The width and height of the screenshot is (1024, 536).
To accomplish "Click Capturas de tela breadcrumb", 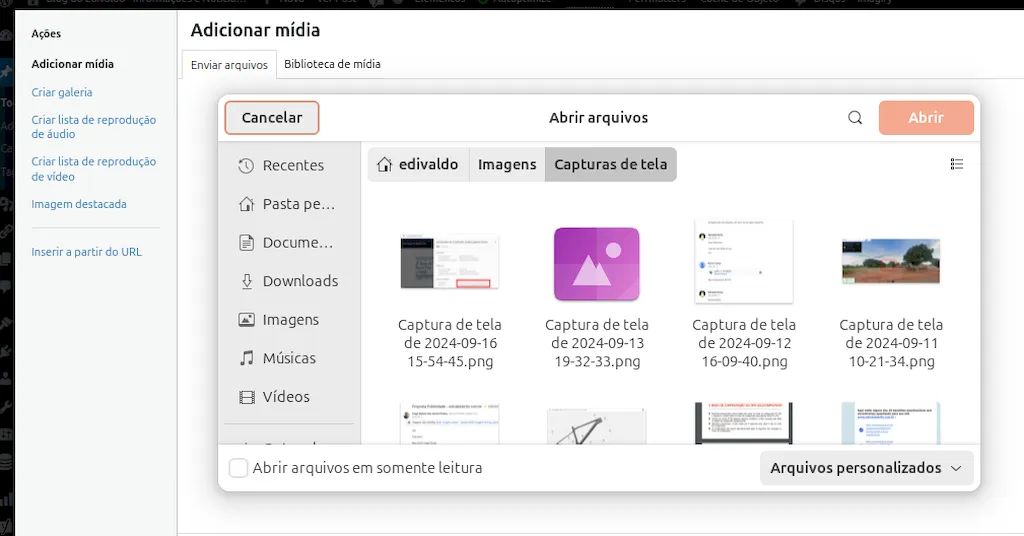I will coord(611,165).
